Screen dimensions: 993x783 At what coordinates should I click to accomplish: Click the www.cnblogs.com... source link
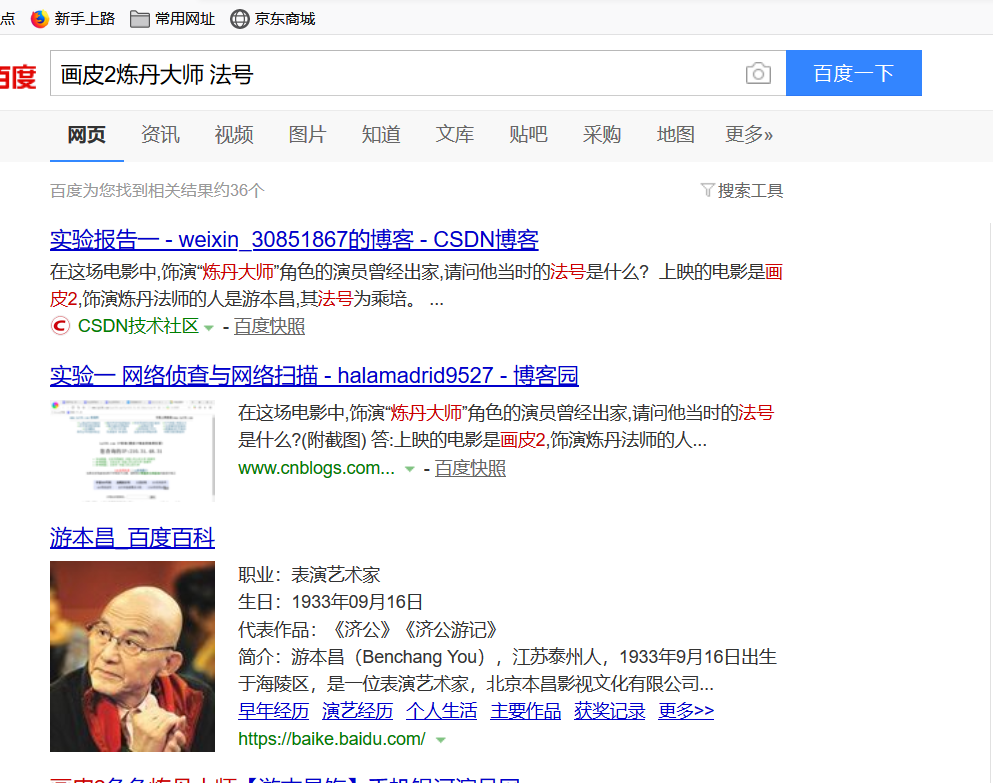(316, 468)
